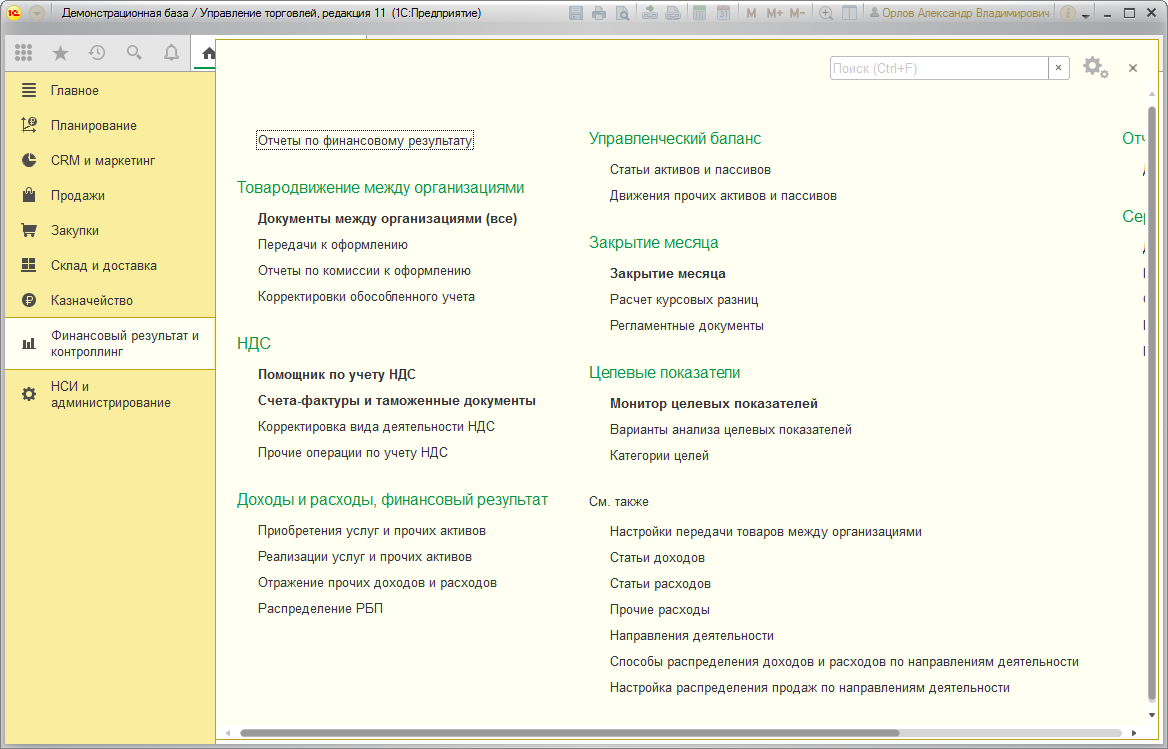The width and height of the screenshot is (1168, 749).
Task: Open Favorites star icon
Action: tap(60, 52)
